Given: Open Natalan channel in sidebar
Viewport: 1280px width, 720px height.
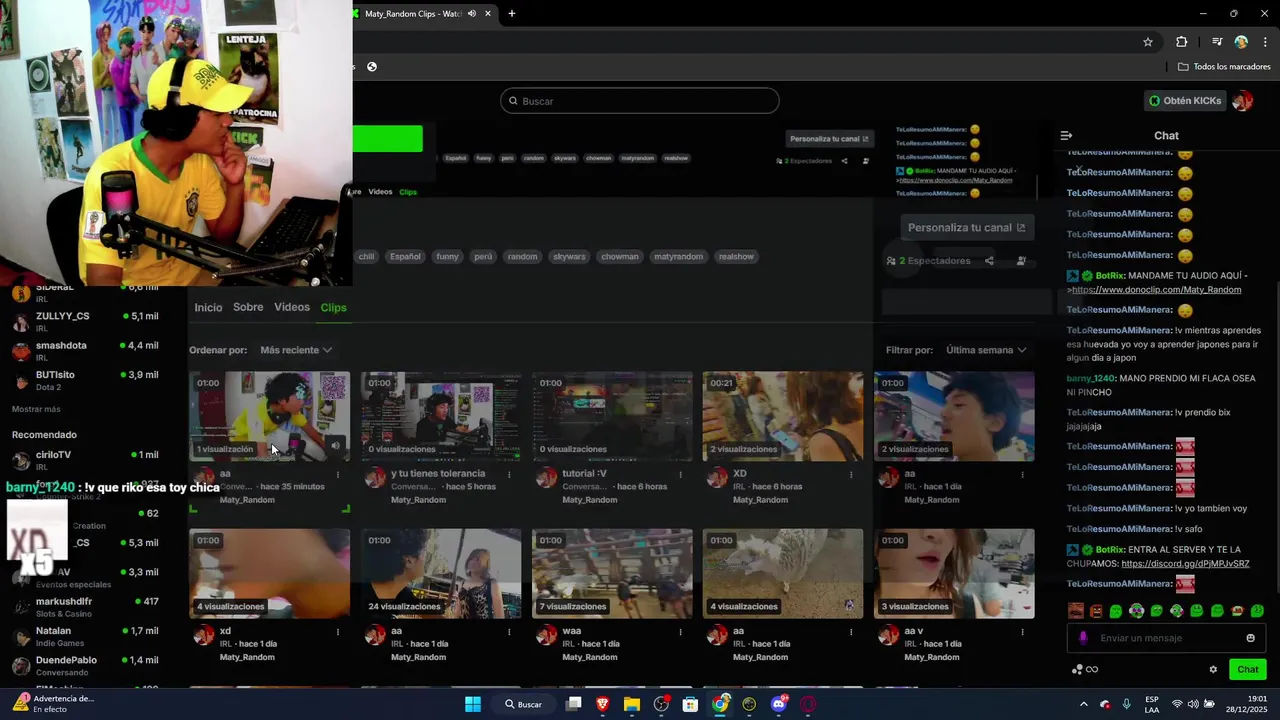Looking at the screenshot, I should click(x=85, y=636).
